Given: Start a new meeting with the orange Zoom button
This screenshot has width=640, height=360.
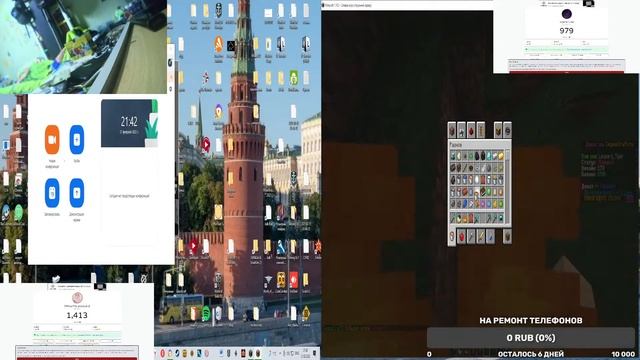Looking at the screenshot, I should point(52,140).
